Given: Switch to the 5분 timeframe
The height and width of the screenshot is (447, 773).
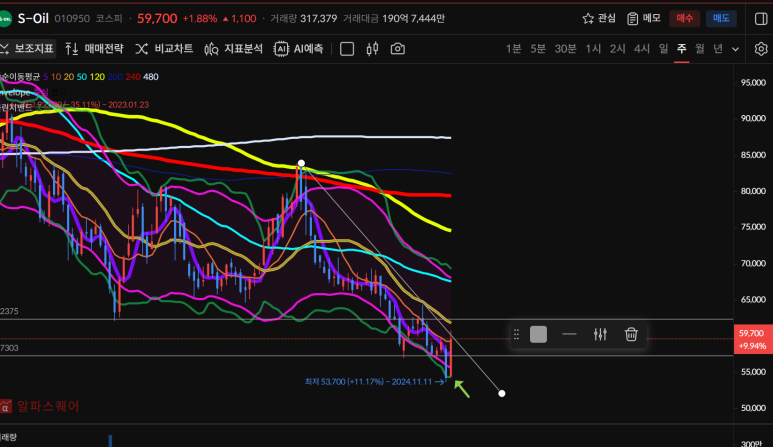Looking at the screenshot, I should (538, 49).
